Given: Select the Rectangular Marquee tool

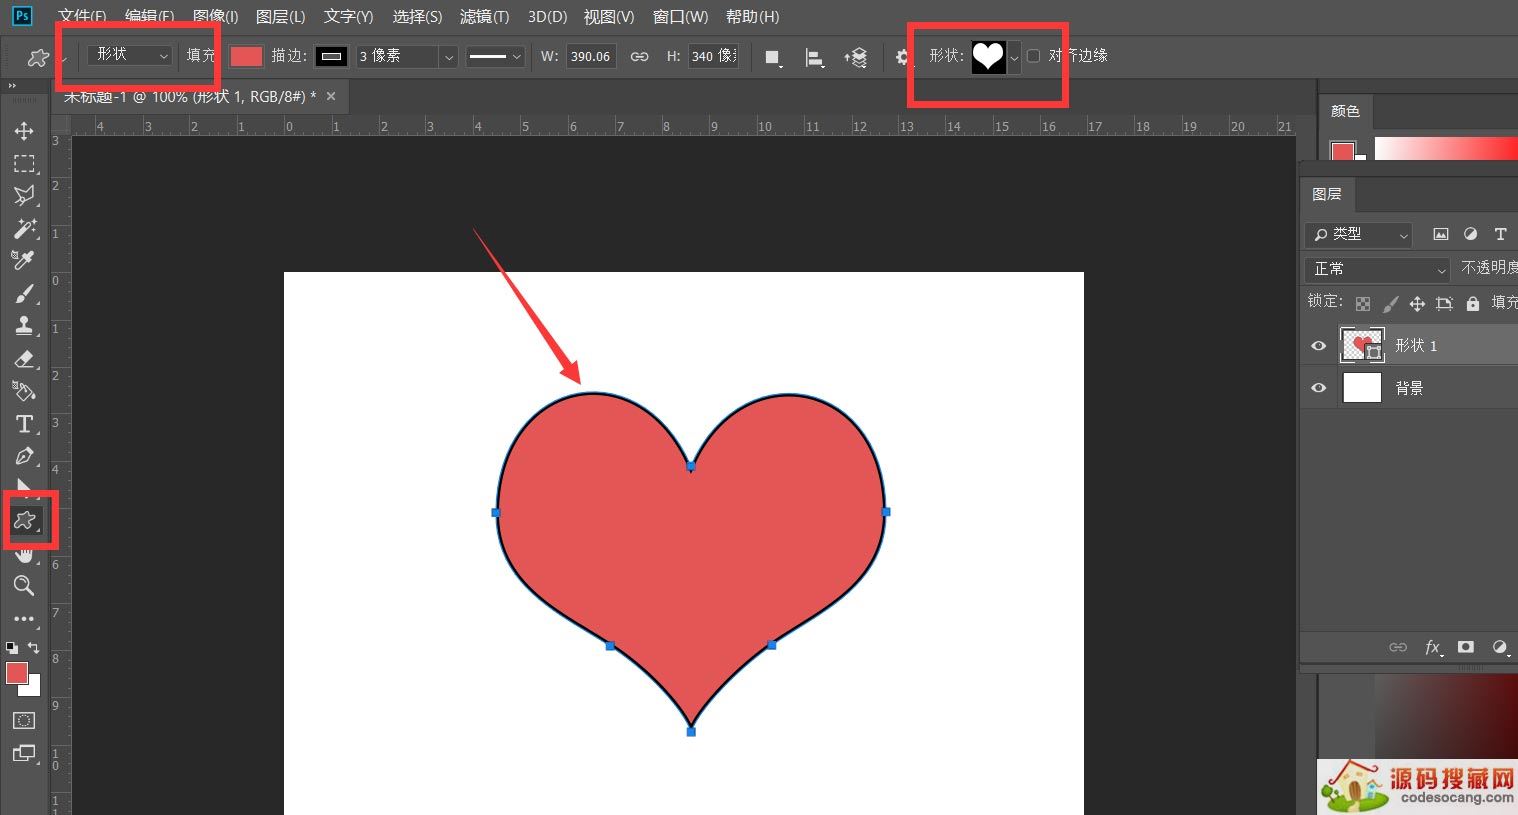Looking at the screenshot, I should coord(24,163).
